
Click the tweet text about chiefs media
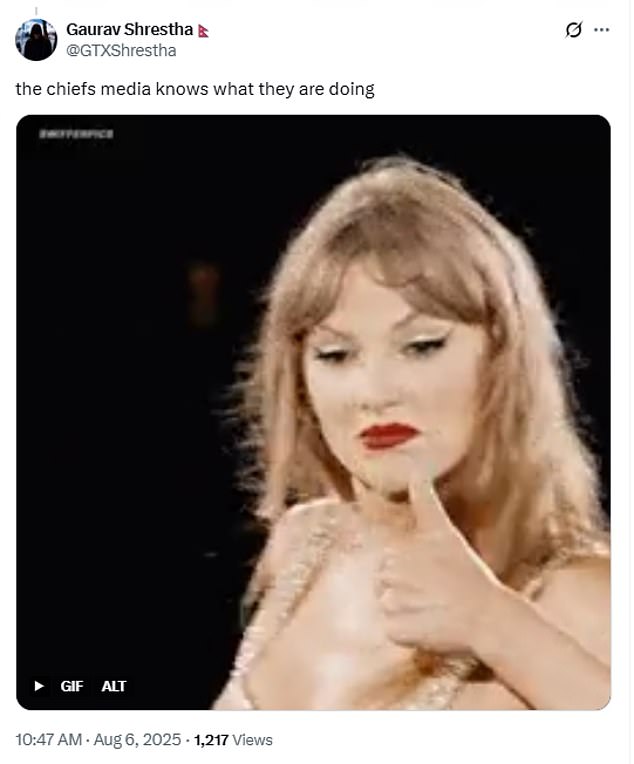pos(195,89)
